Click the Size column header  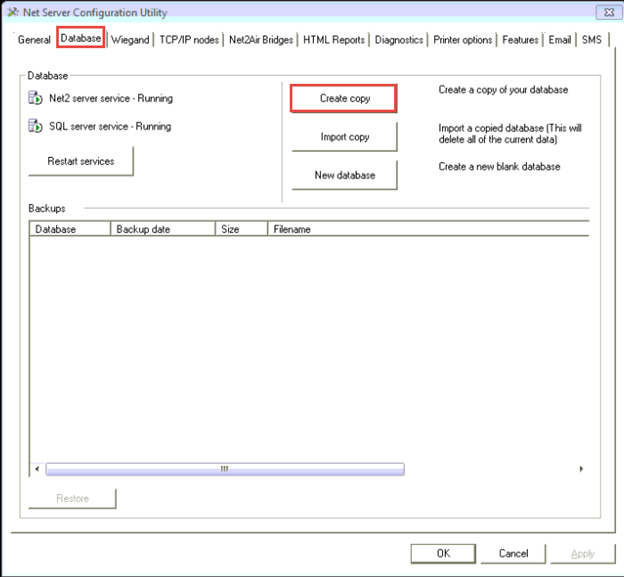point(241,229)
